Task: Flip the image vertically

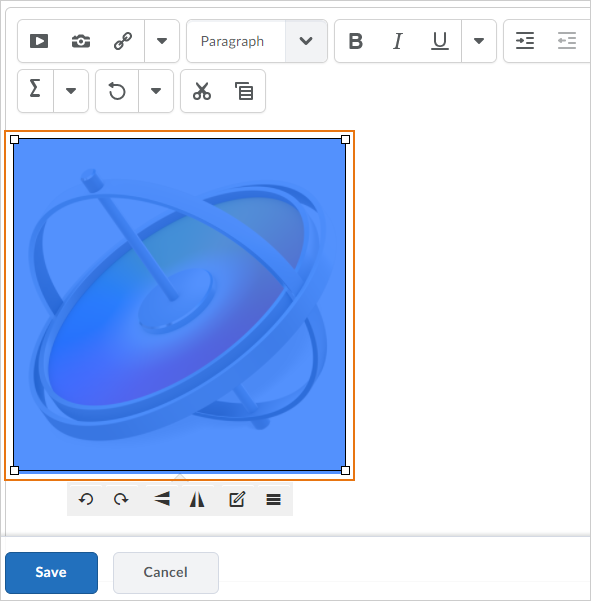Action: [162, 499]
